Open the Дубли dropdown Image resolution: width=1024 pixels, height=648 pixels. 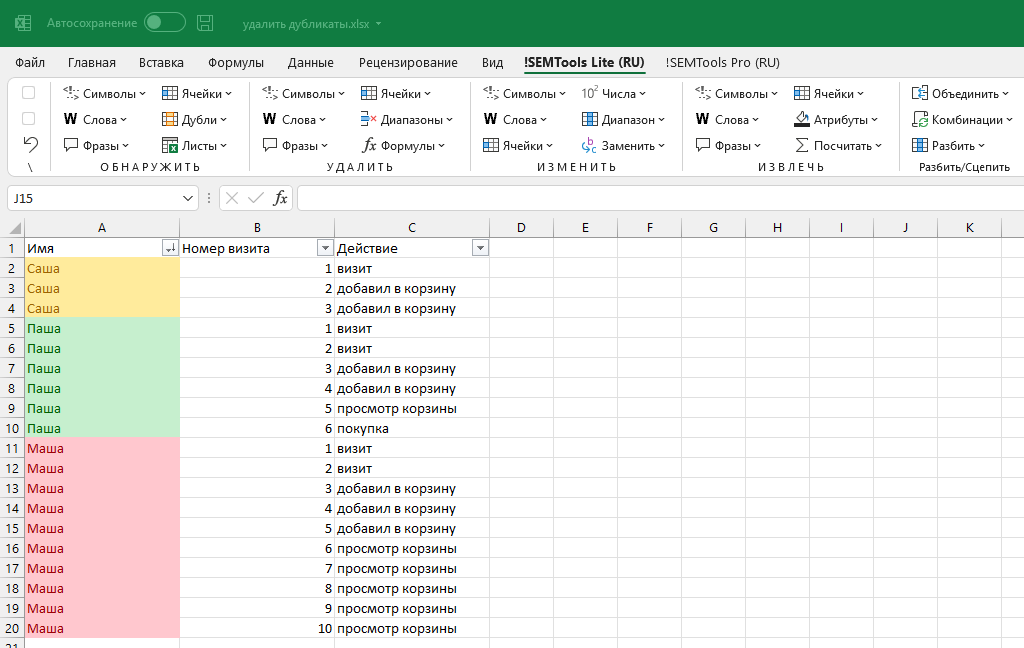coord(195,120)
